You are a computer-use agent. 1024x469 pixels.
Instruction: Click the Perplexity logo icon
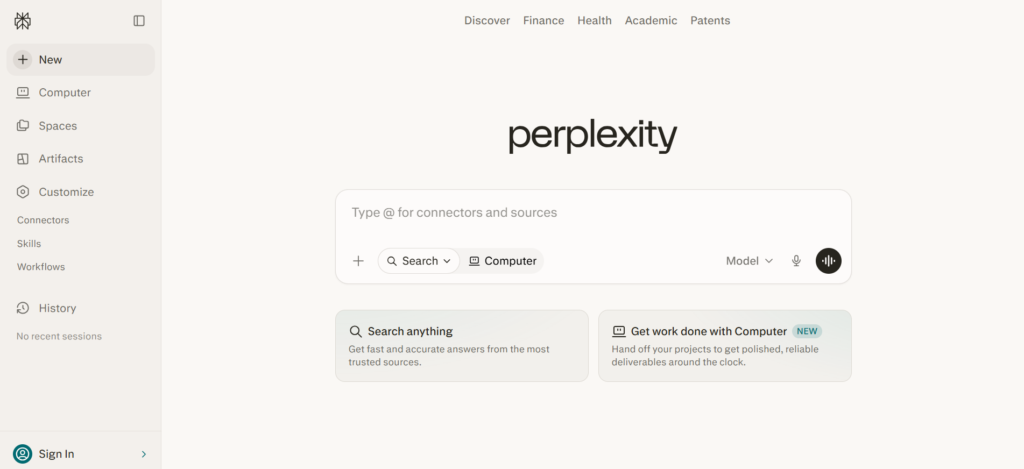pyautogui.click(x=23, y=21)
